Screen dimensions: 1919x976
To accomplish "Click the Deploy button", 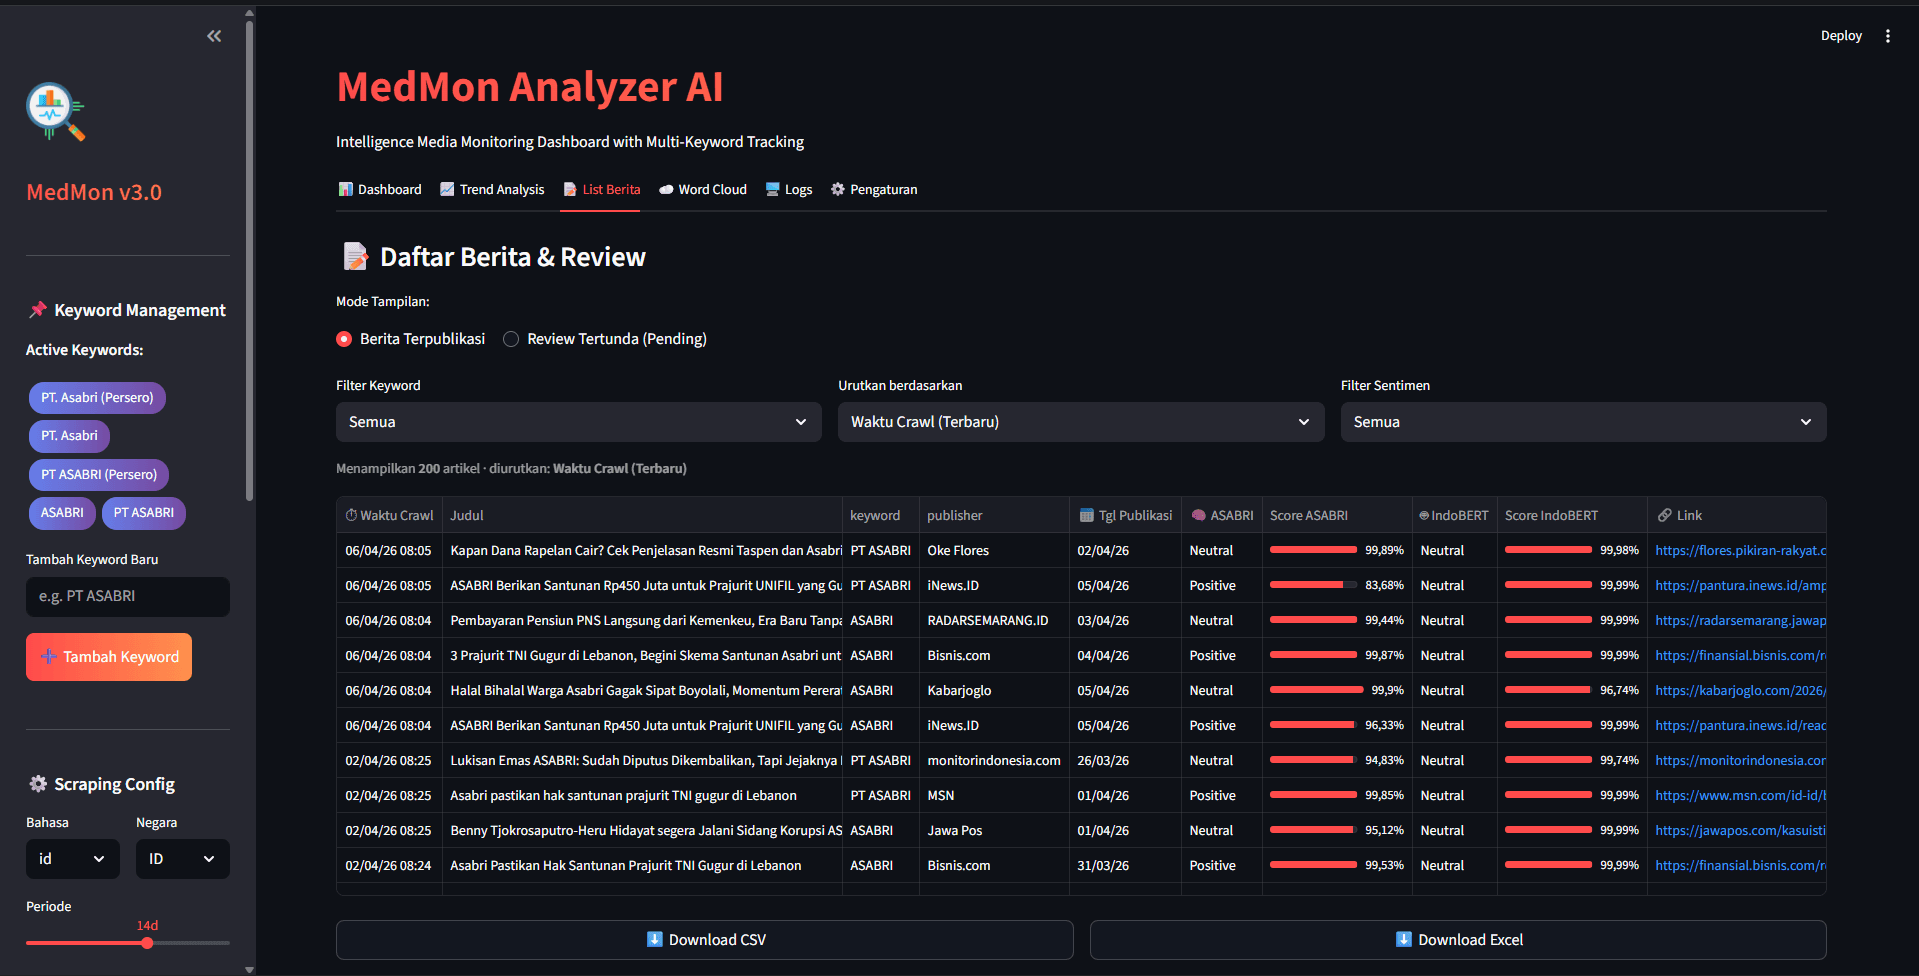I will tap(1841, 36).
